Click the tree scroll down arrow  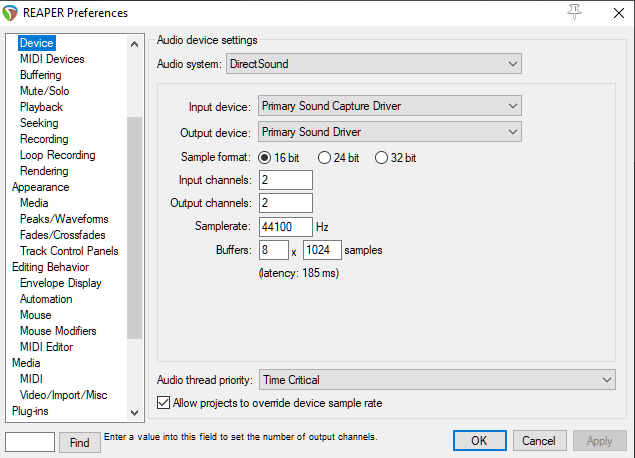(x=135, y=413)
